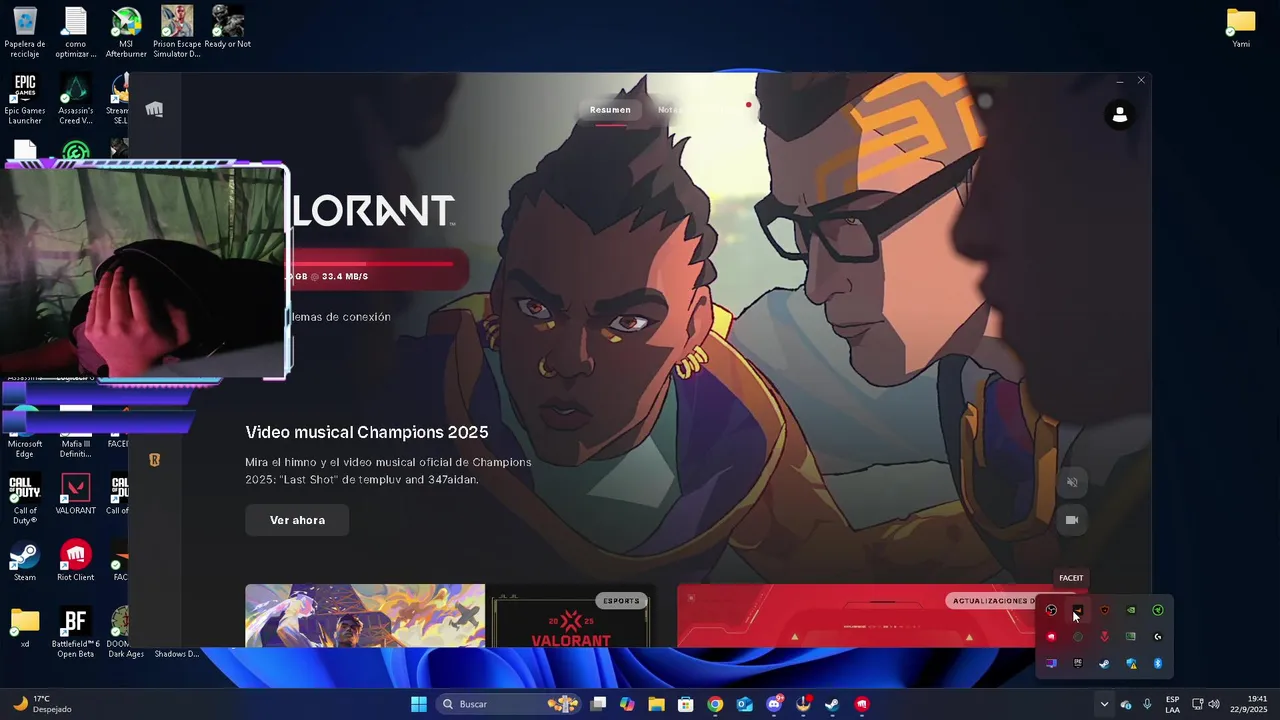
Task: Select the 'como optimizar' document icon
Action: [x=76, y=32]
